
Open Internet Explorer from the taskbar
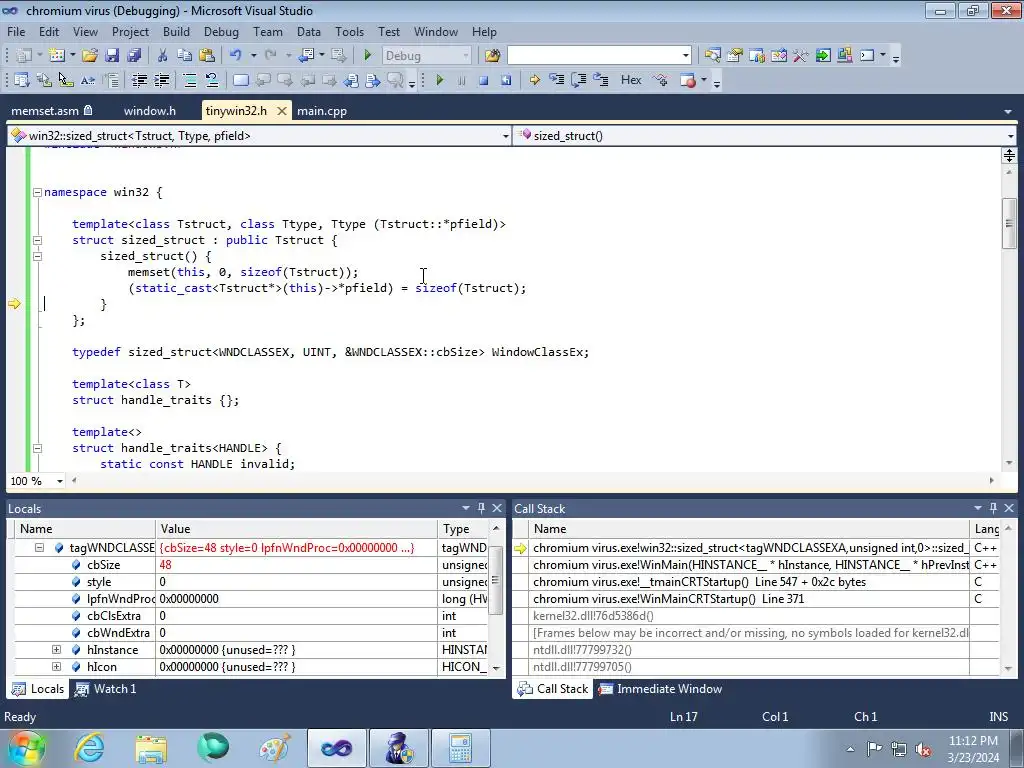point(88,748)
